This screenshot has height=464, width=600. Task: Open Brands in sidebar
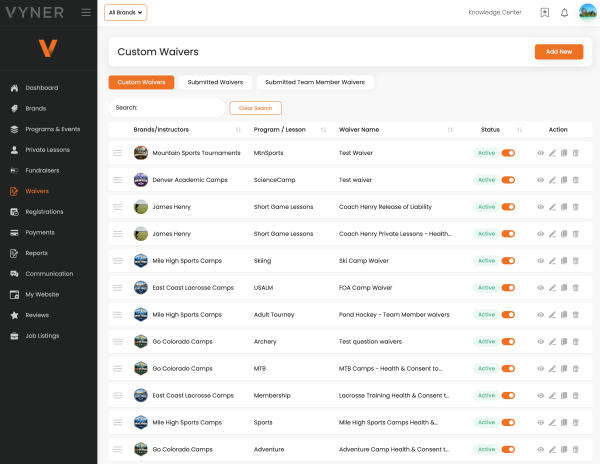tap(36, 109)
